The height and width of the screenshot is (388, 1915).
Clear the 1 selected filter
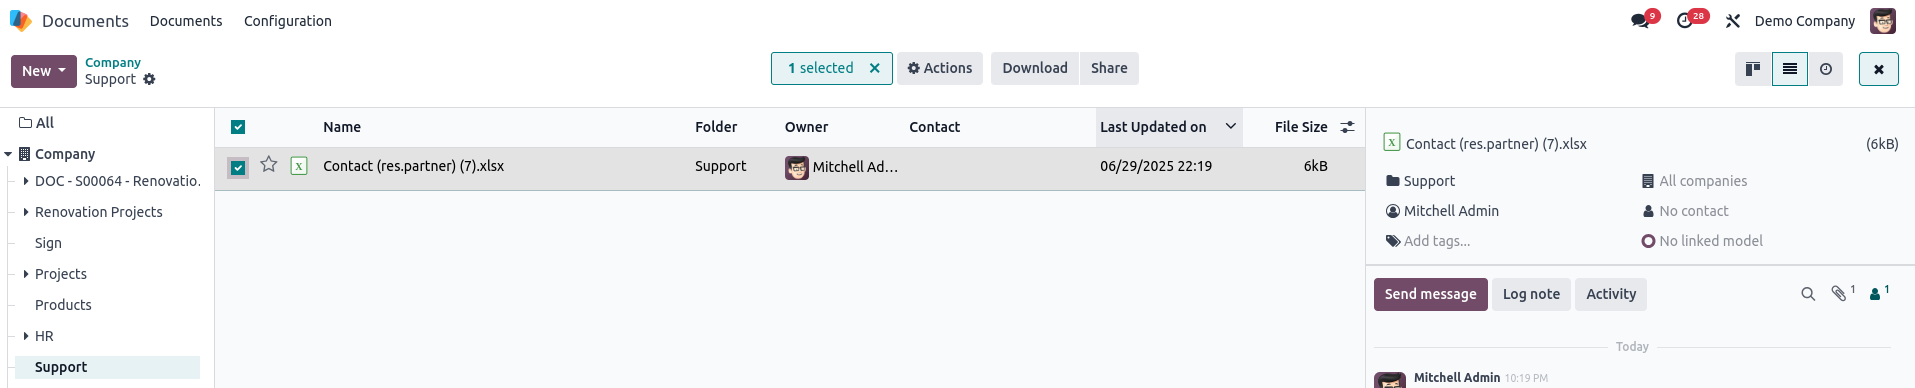click(875, 68)
